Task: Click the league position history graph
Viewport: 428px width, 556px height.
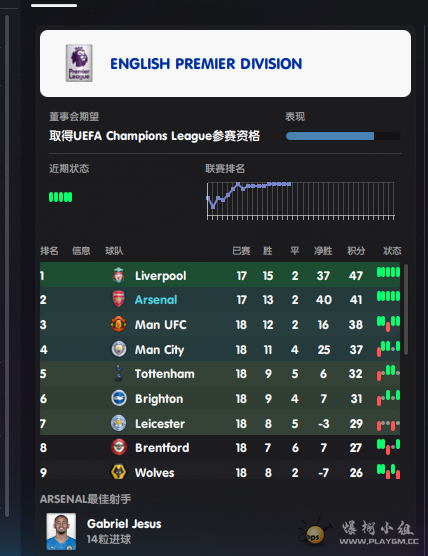Action: point(300,201)
